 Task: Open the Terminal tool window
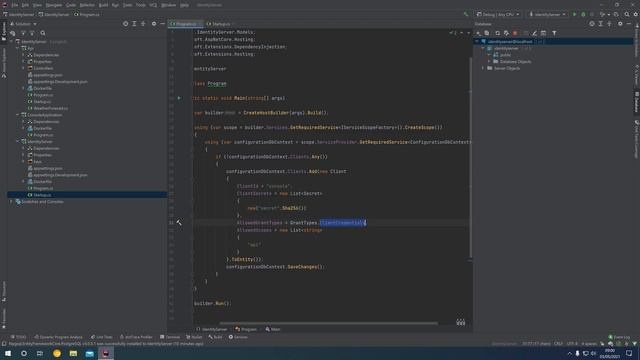click(x=170, y=337)
